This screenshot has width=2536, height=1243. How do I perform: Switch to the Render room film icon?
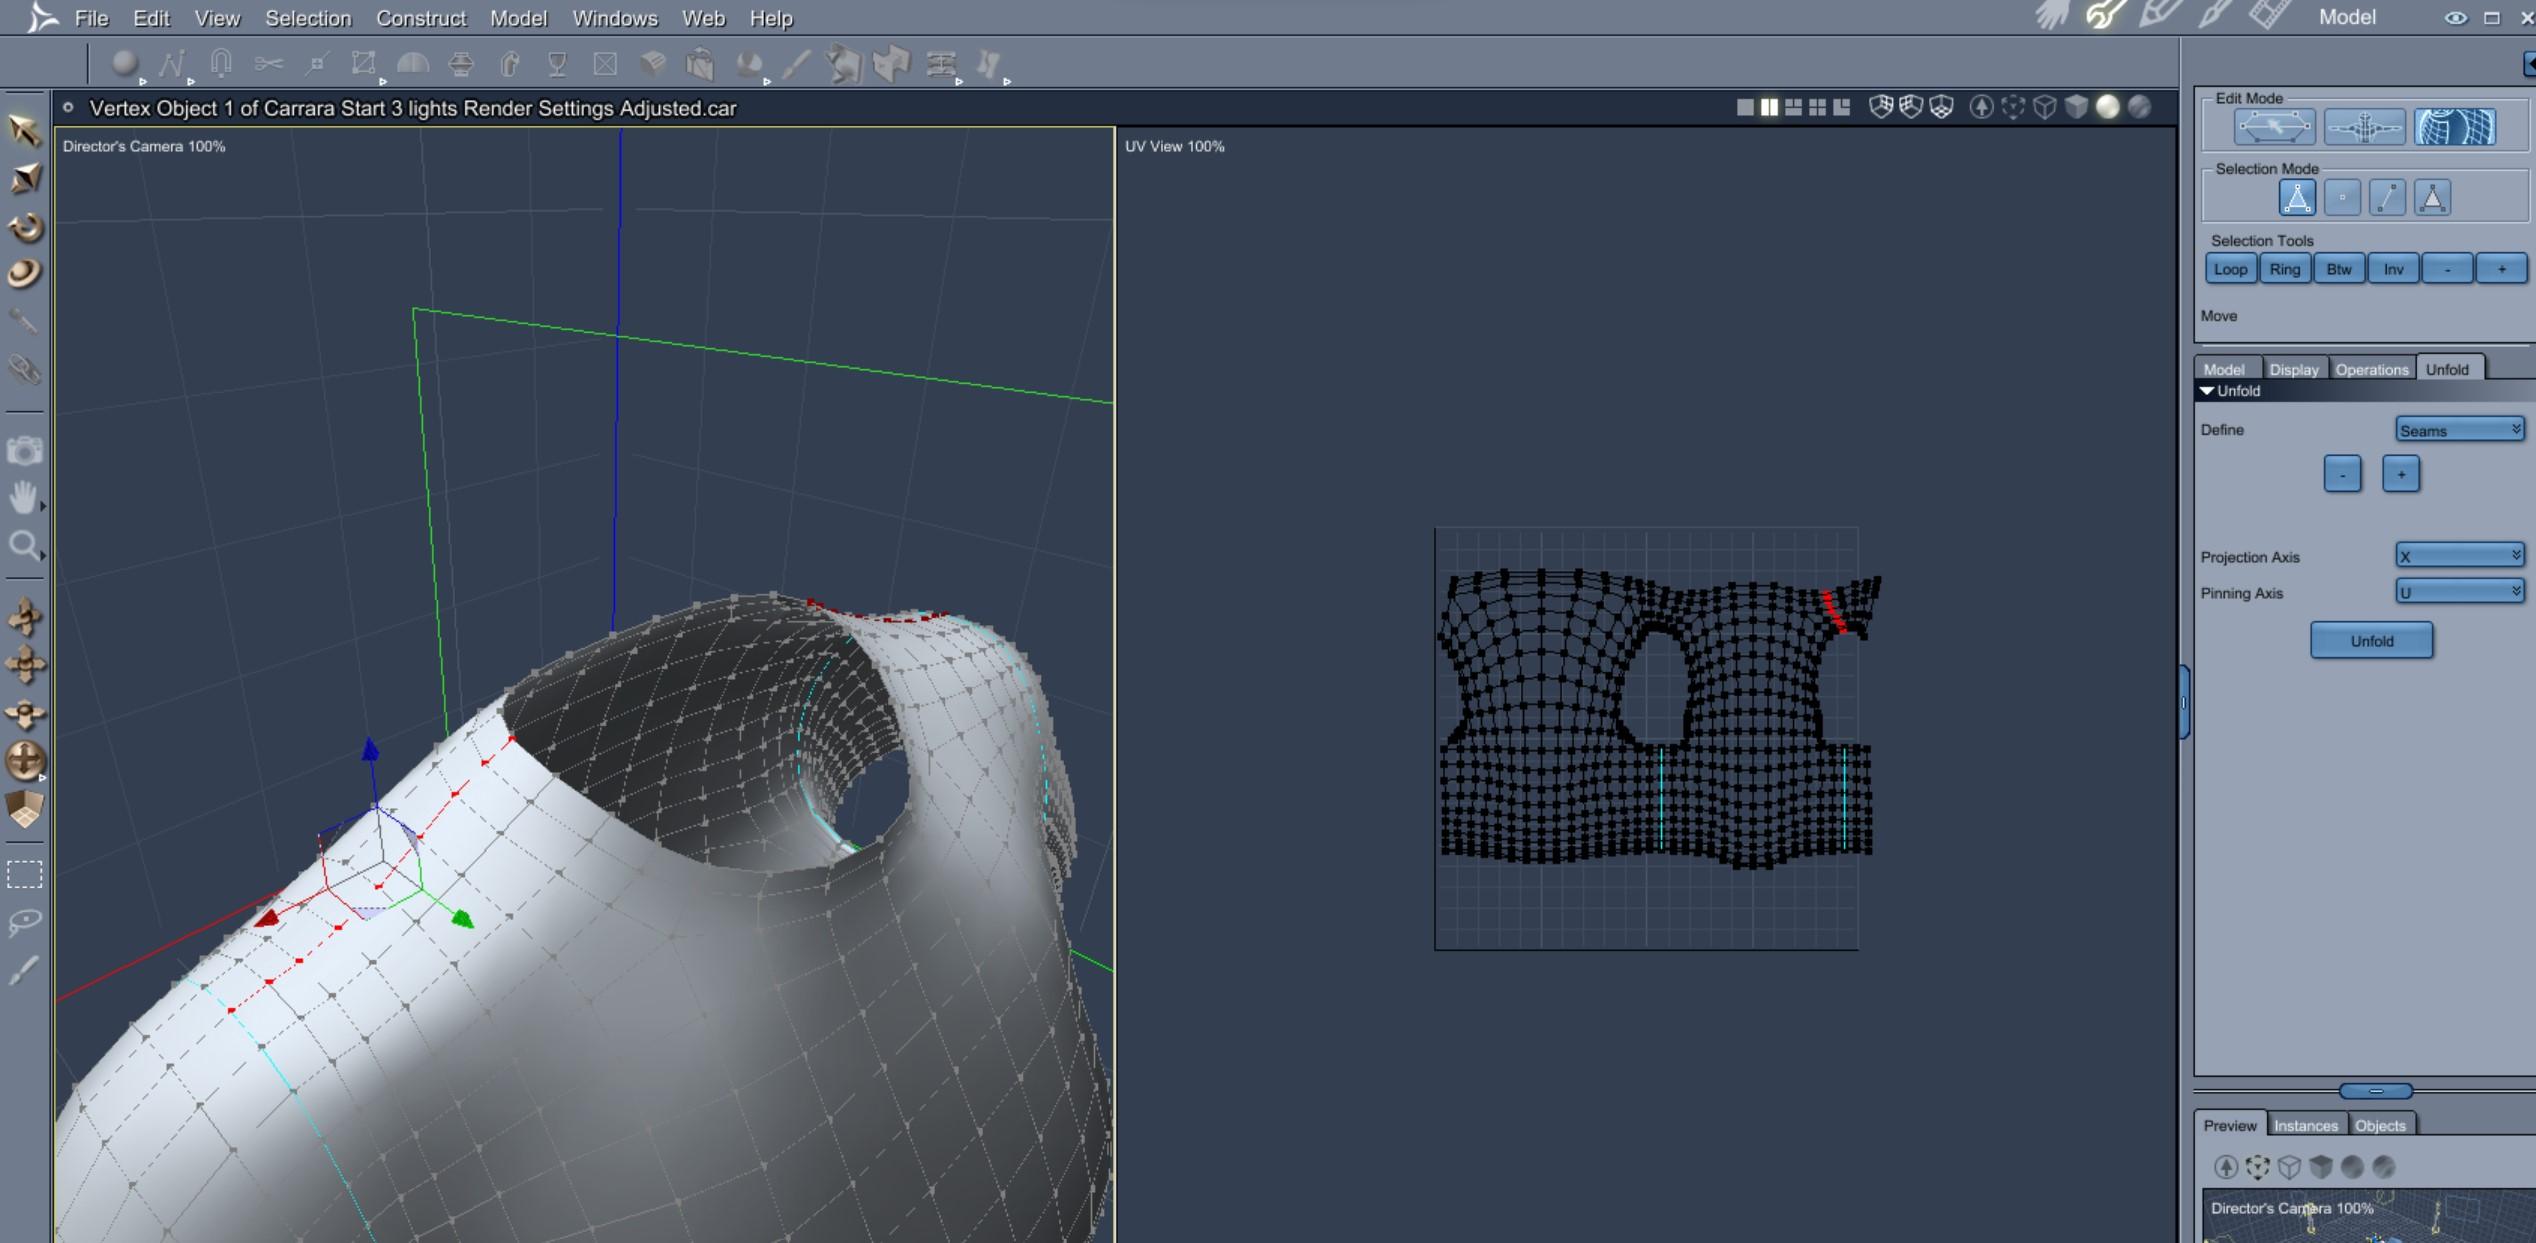[2270, 15]
